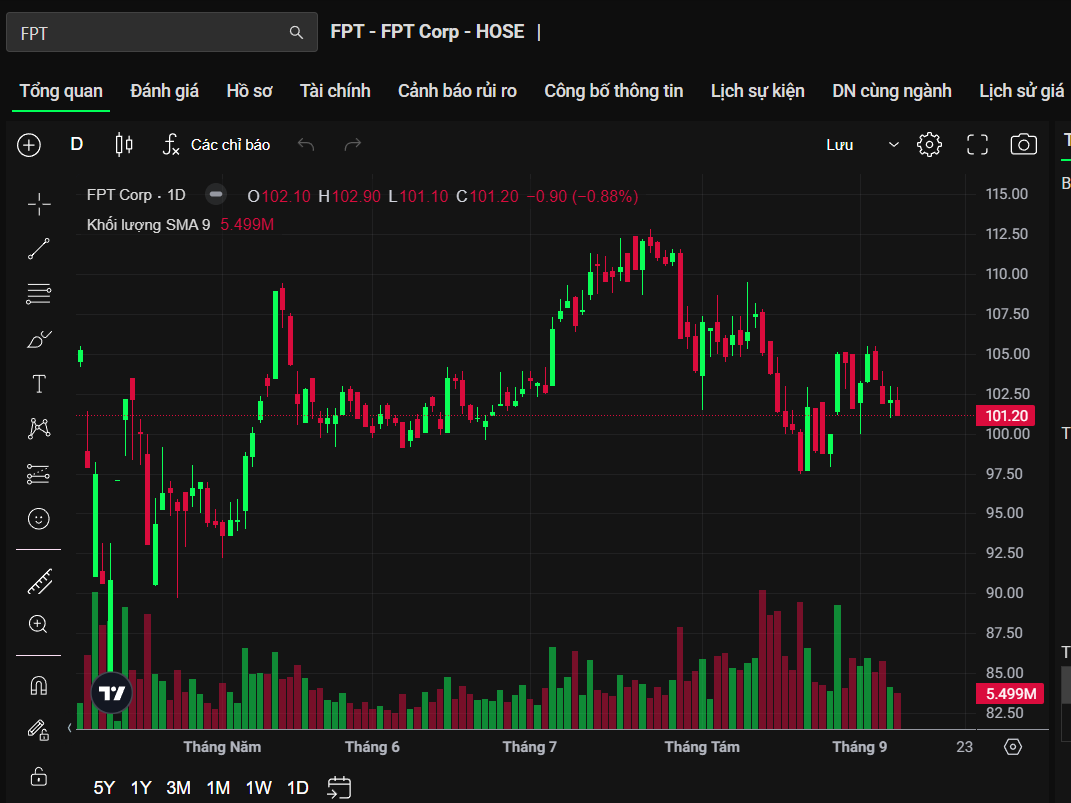1071x803 pixels.
Task: Switch to the Đánh giá tab
Action: click(165, 91)
